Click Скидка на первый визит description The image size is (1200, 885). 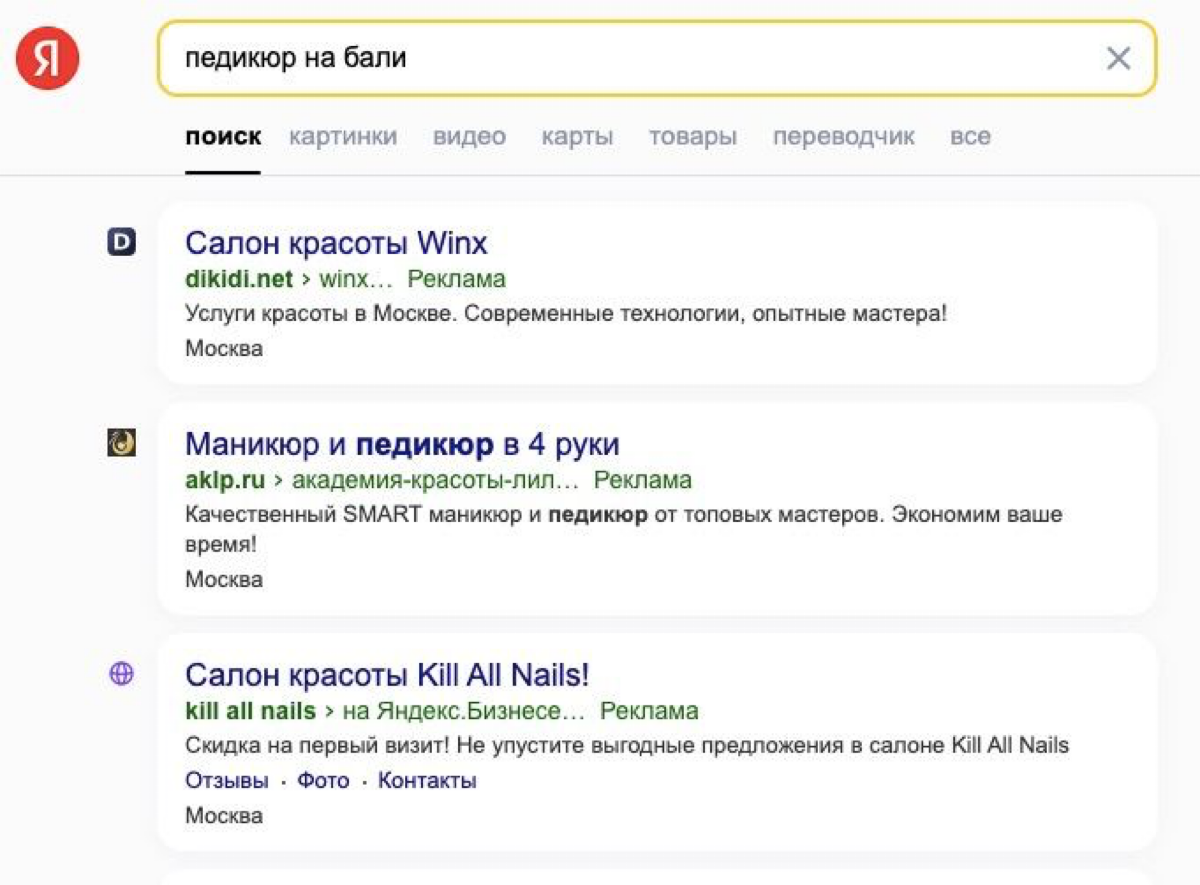[627, 746]
